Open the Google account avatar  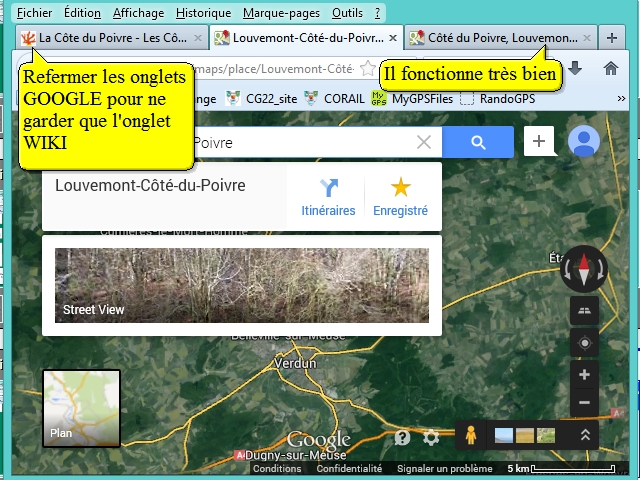coord(584,141)
